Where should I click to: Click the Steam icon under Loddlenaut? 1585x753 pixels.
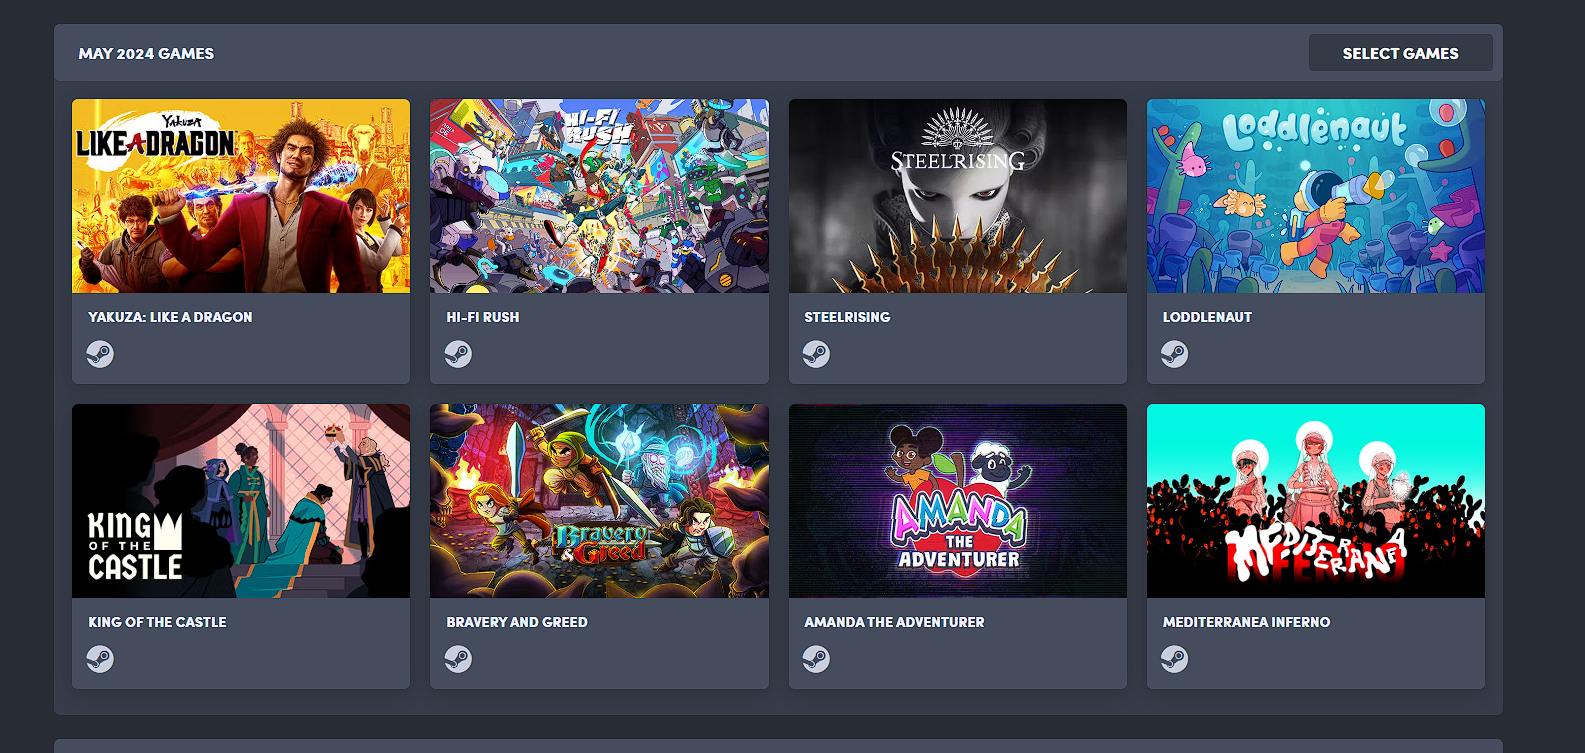[1174, 354]
